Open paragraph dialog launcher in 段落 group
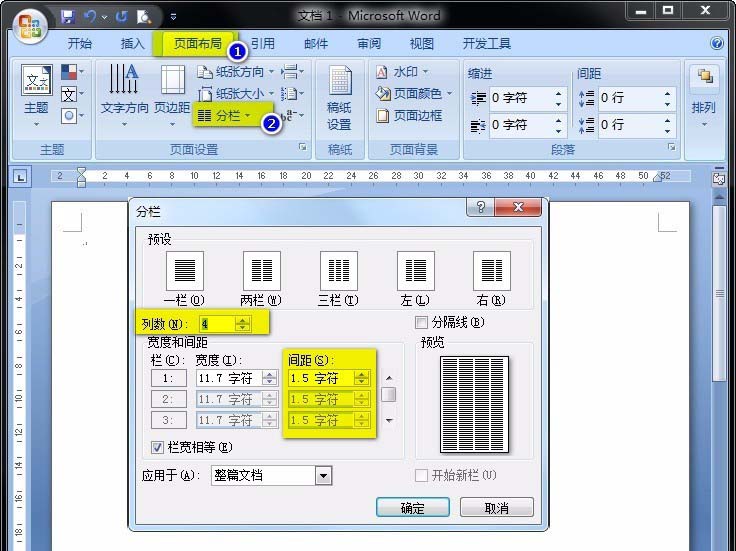The width and height of the screenshot is (736, 551). click(x=672, y=147)
